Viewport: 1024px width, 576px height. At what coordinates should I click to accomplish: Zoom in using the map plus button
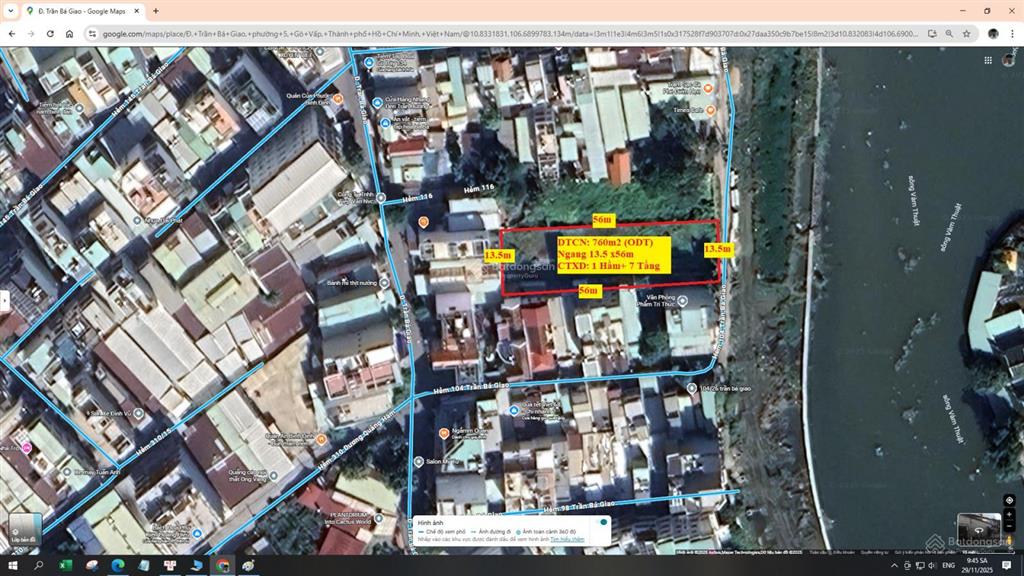pos(1009,514)
